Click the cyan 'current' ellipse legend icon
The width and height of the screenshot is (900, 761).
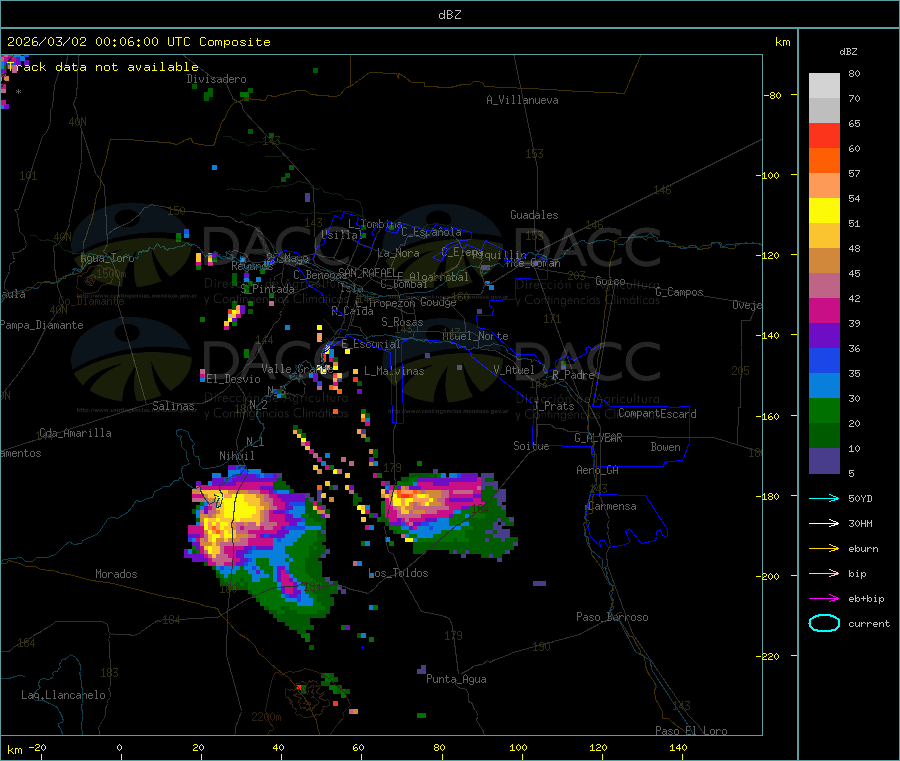point(824,623)
